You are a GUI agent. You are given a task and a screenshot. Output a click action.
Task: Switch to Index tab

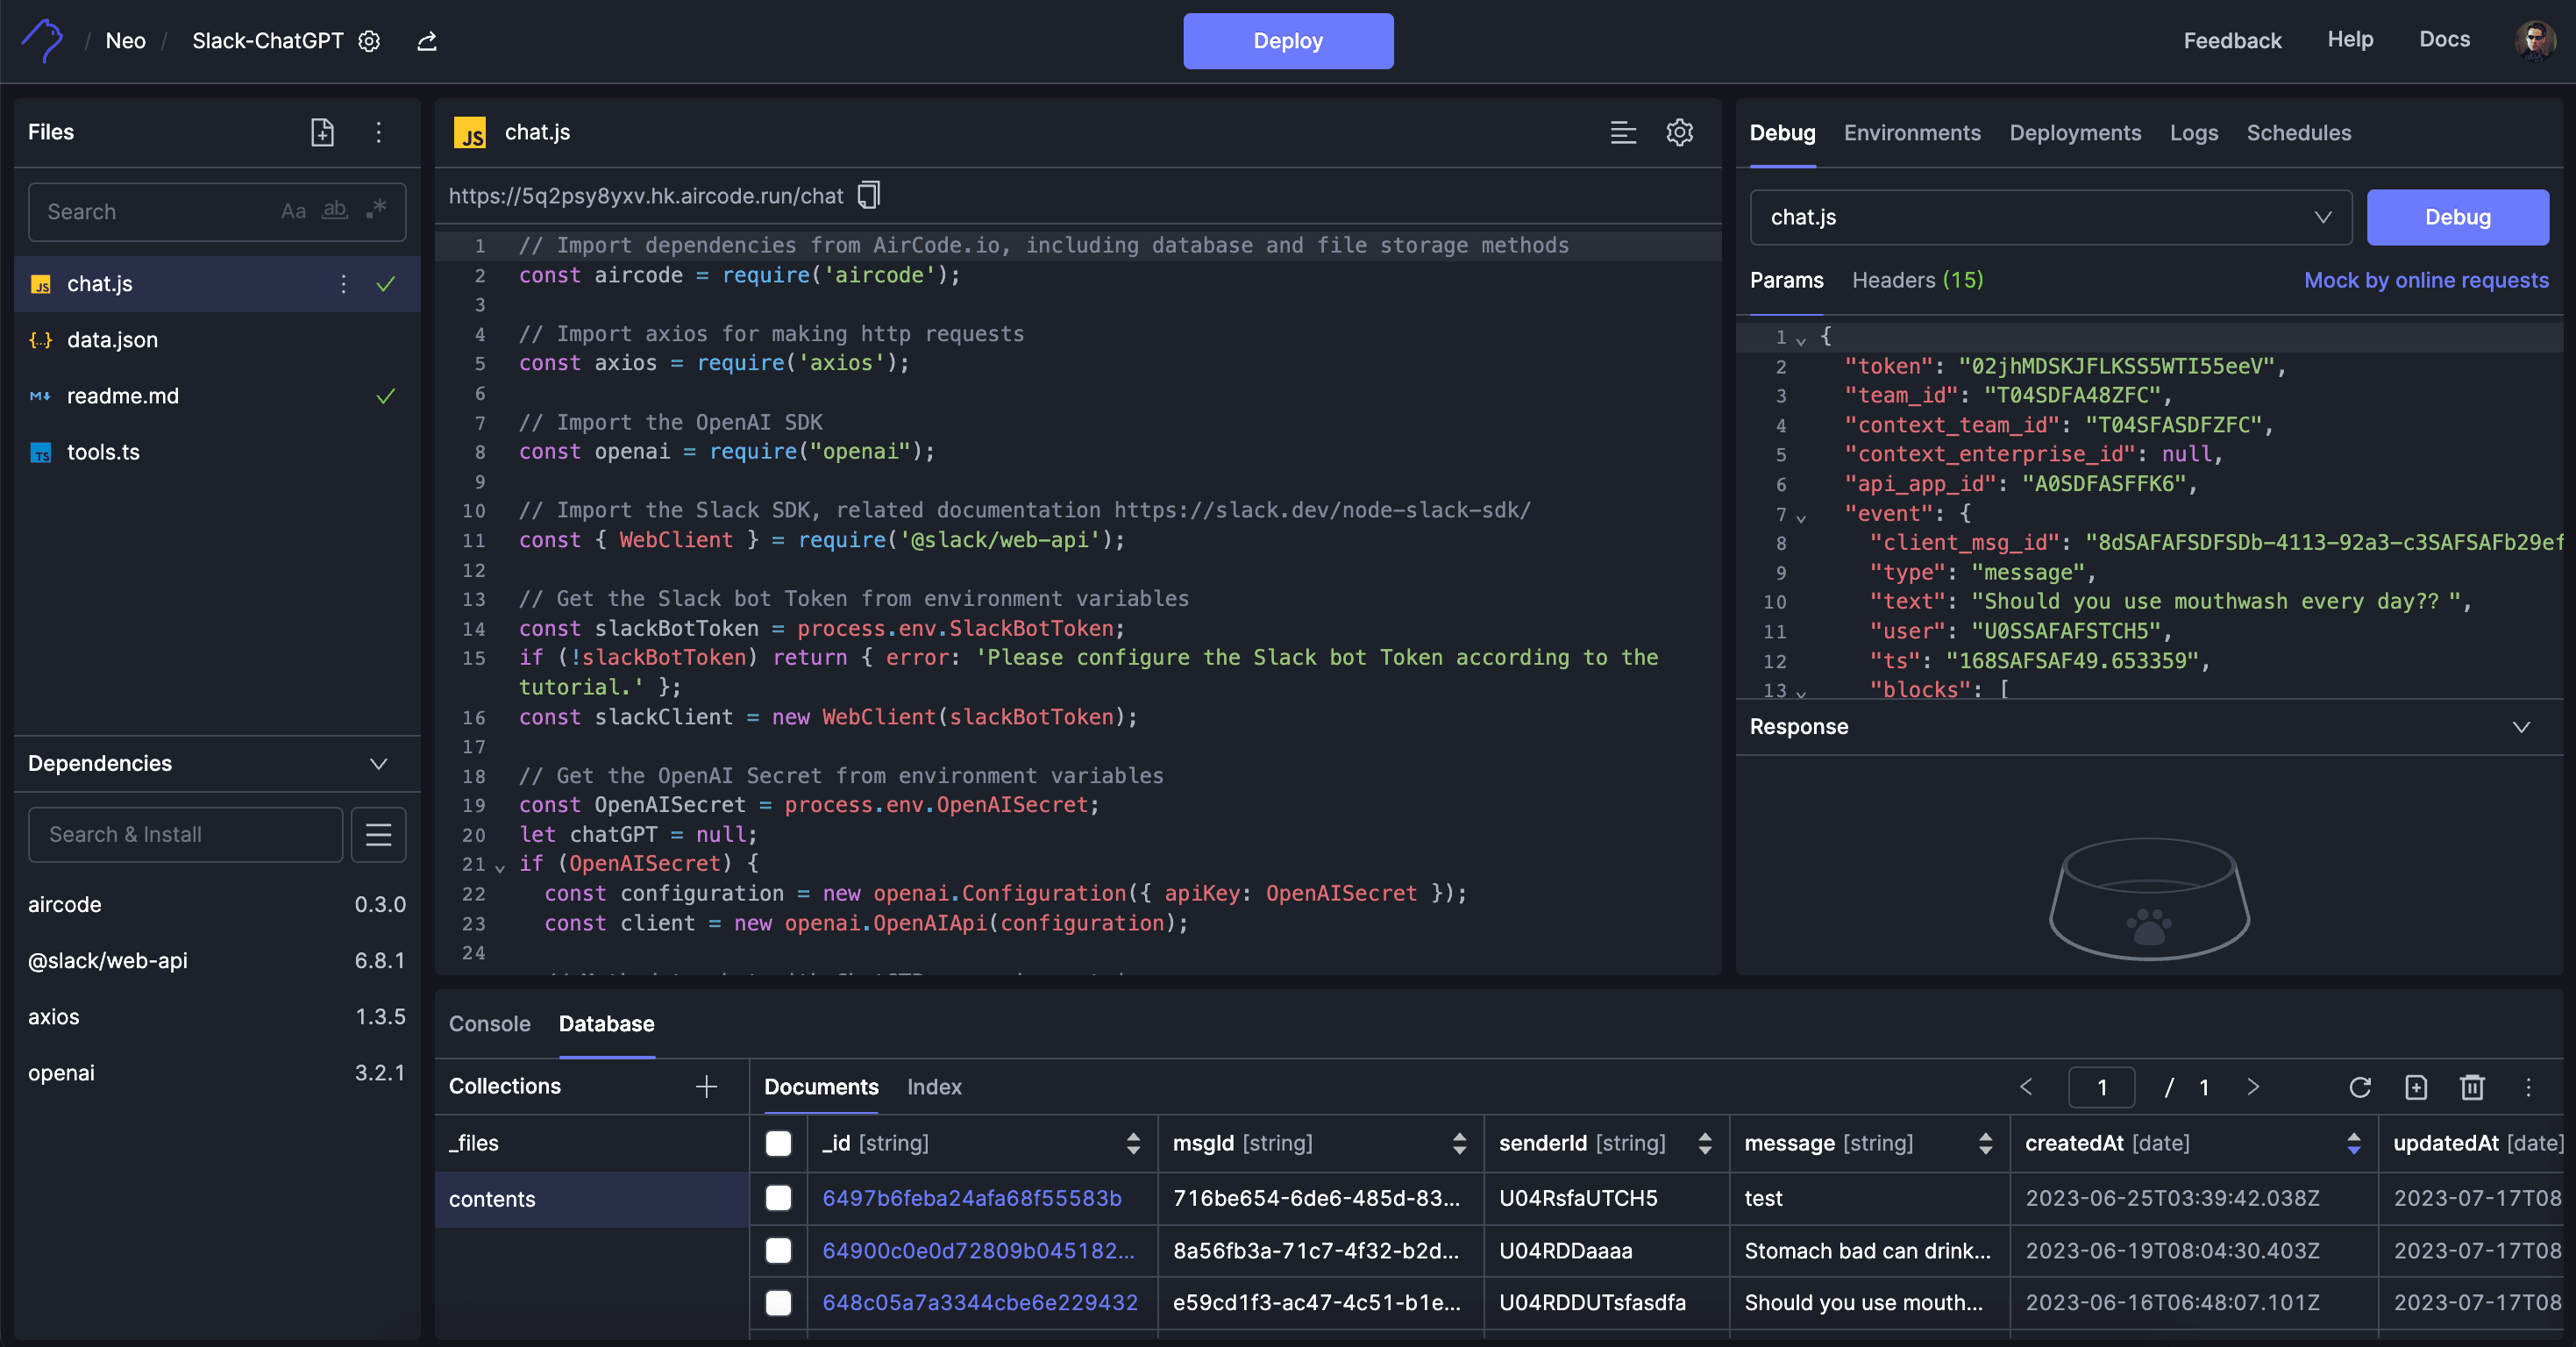point(934,1087)
